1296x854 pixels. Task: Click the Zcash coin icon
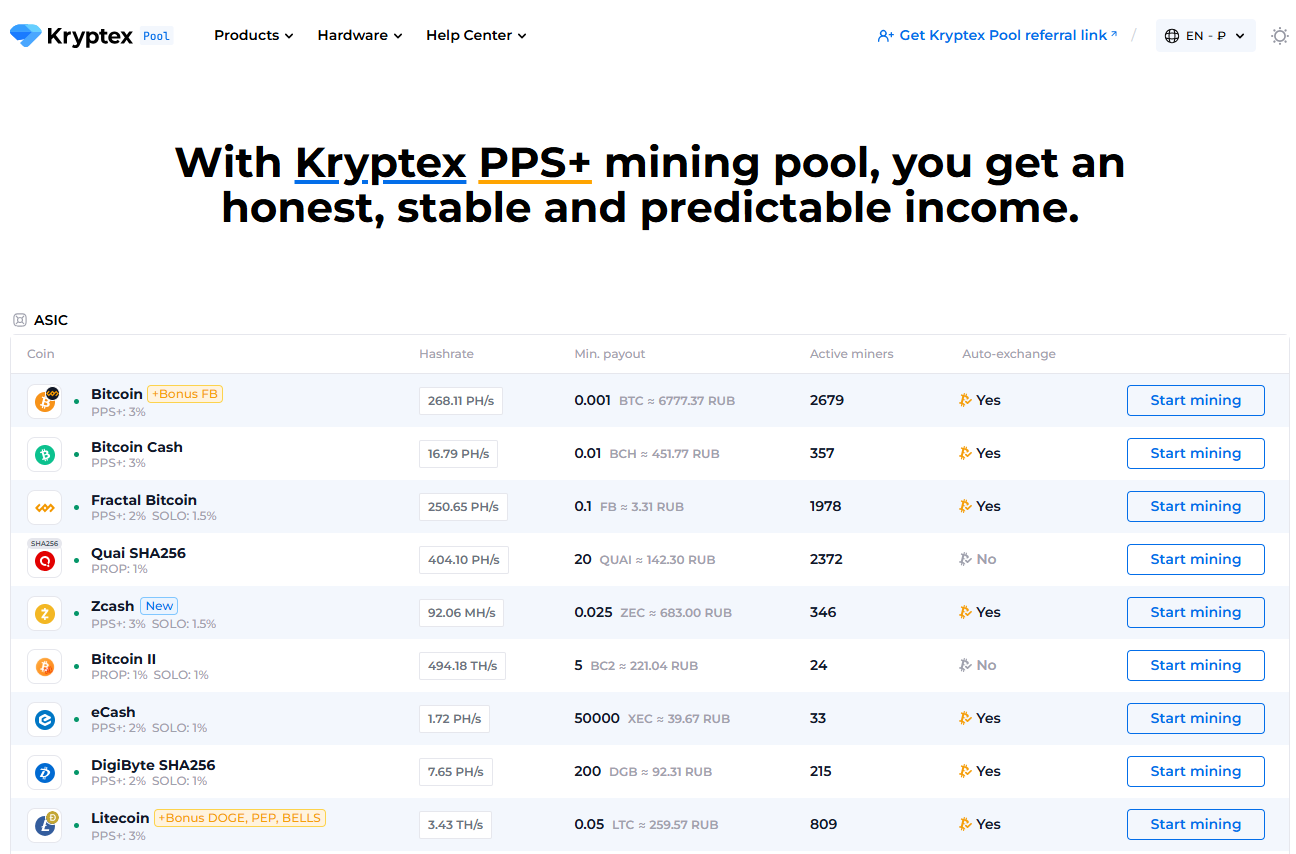coord(45,613)
